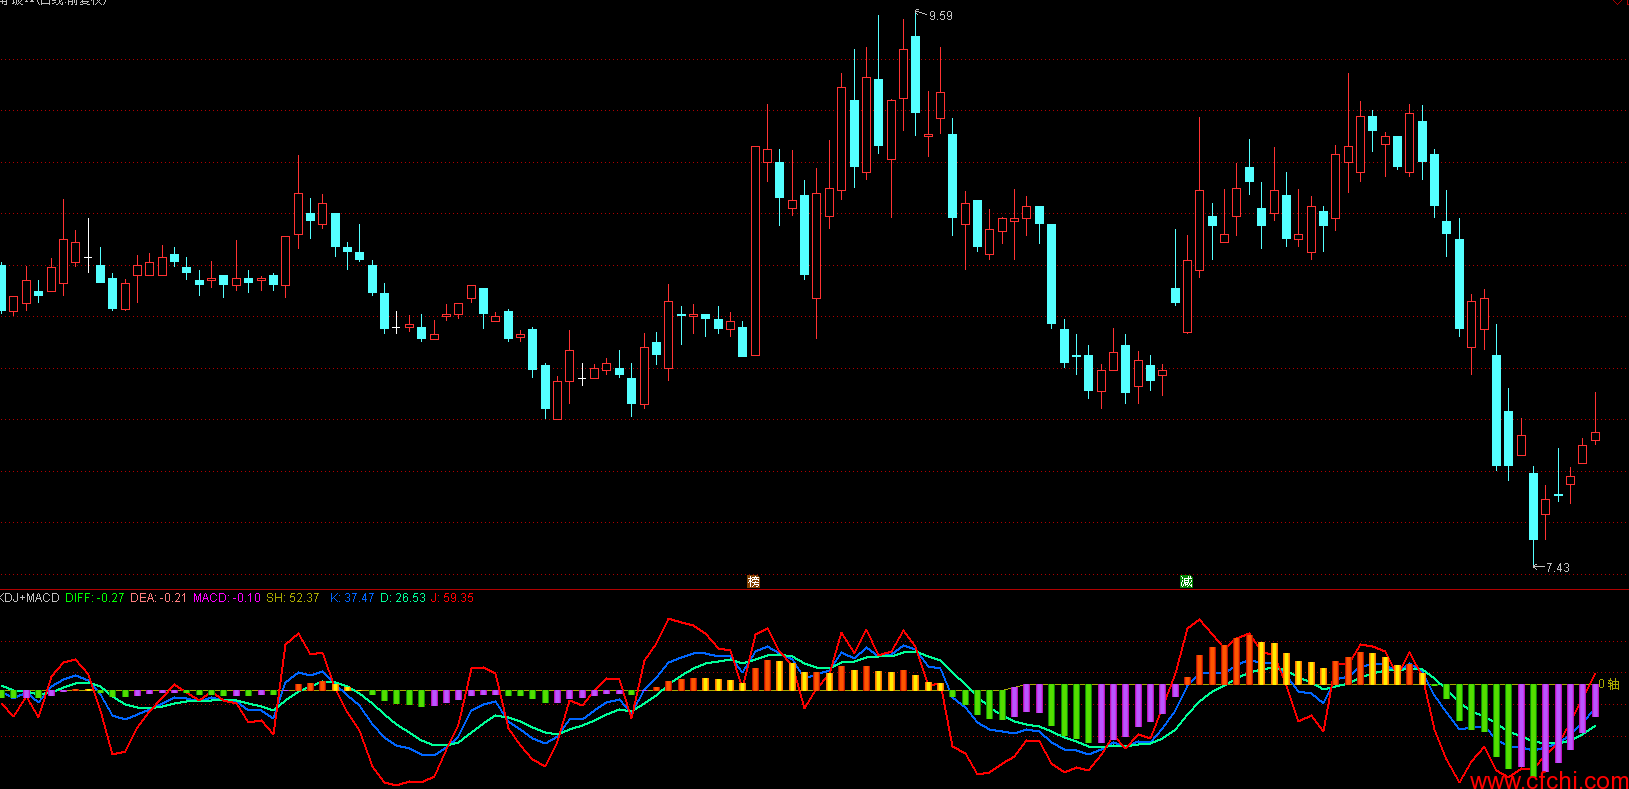Select the DEA: -0.21 value
Screen dimensions: 1629x789
158,598
